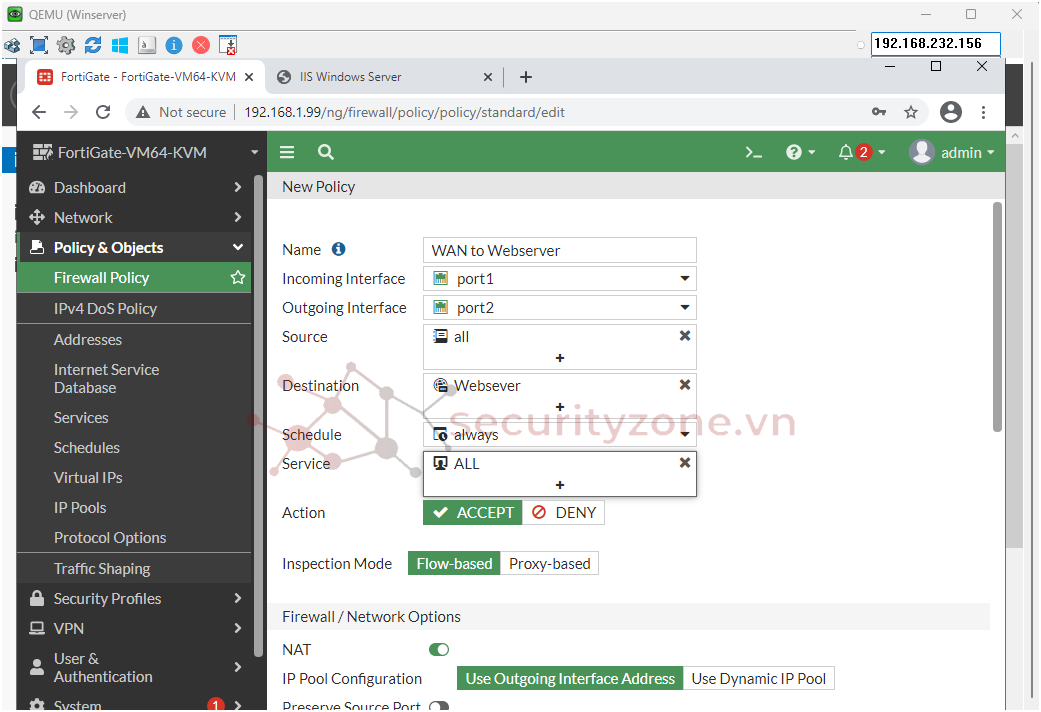Click the policy Name input field
Image resolution: width=1041 pixels, height=712 pixels.
pyautogui.click(x=559, y=250)
